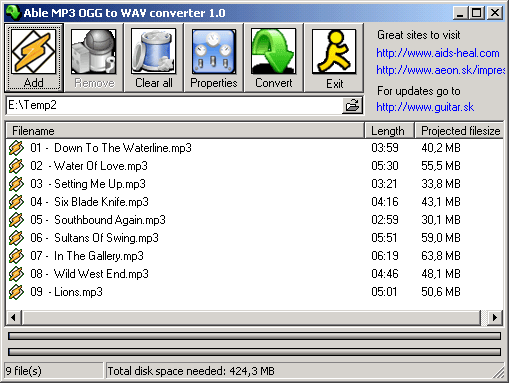This screenshot has height=383, width=509.
Task: Click icon beside 04 - Six Blade Knife.mp3
Action: [16, 202]
